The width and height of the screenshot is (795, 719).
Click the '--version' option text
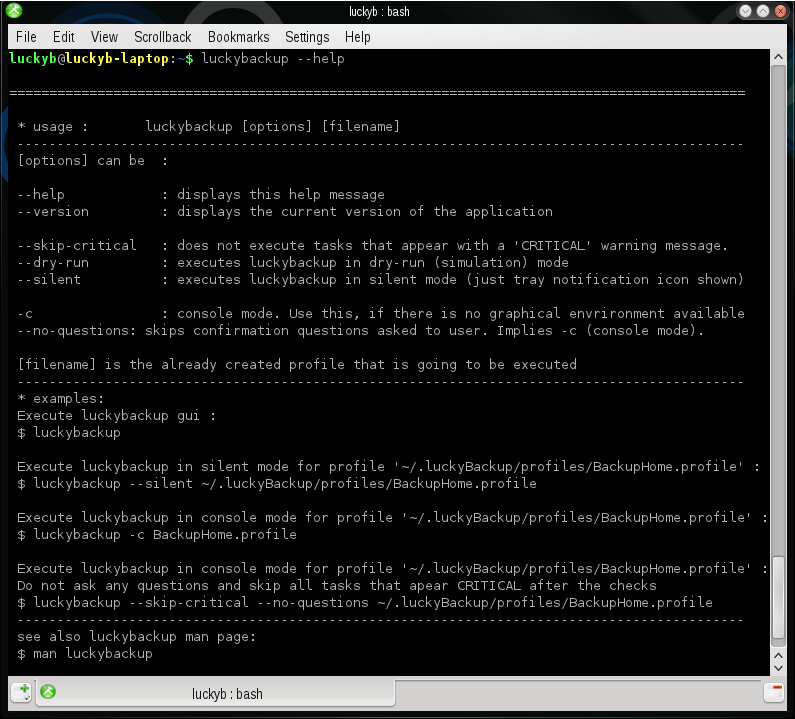53,211
